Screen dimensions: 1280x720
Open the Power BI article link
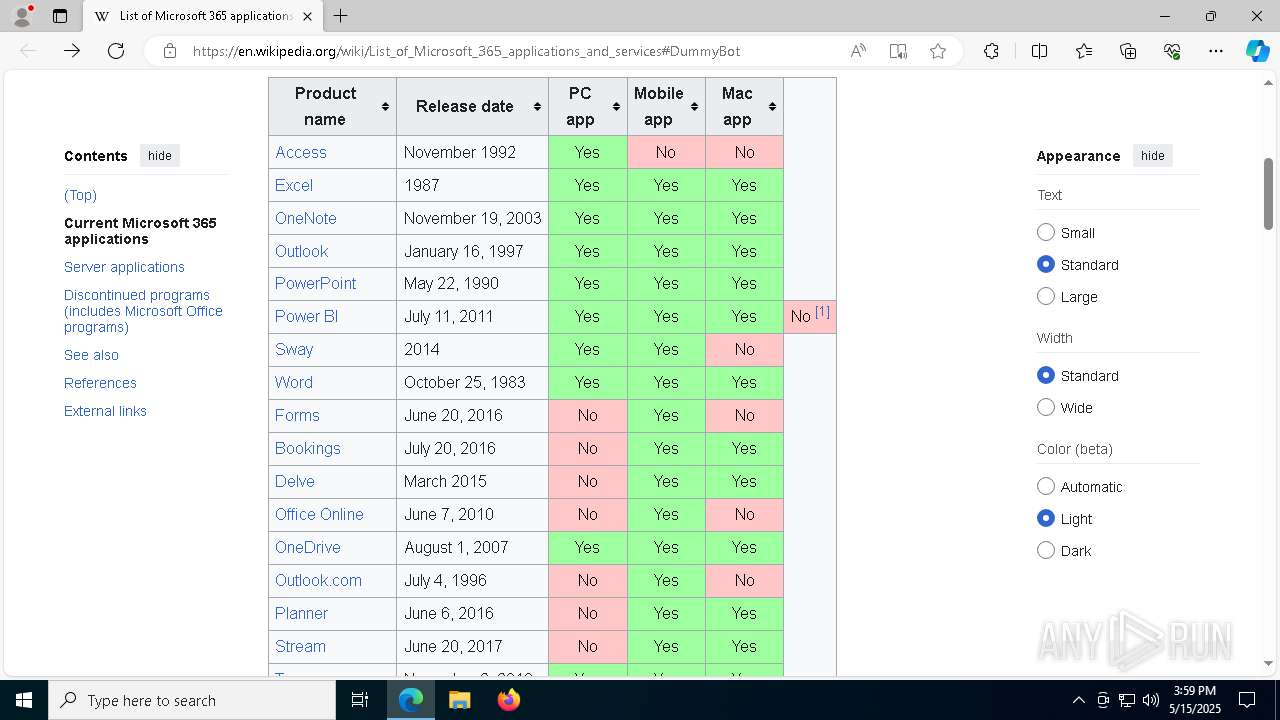coord(306,316)
